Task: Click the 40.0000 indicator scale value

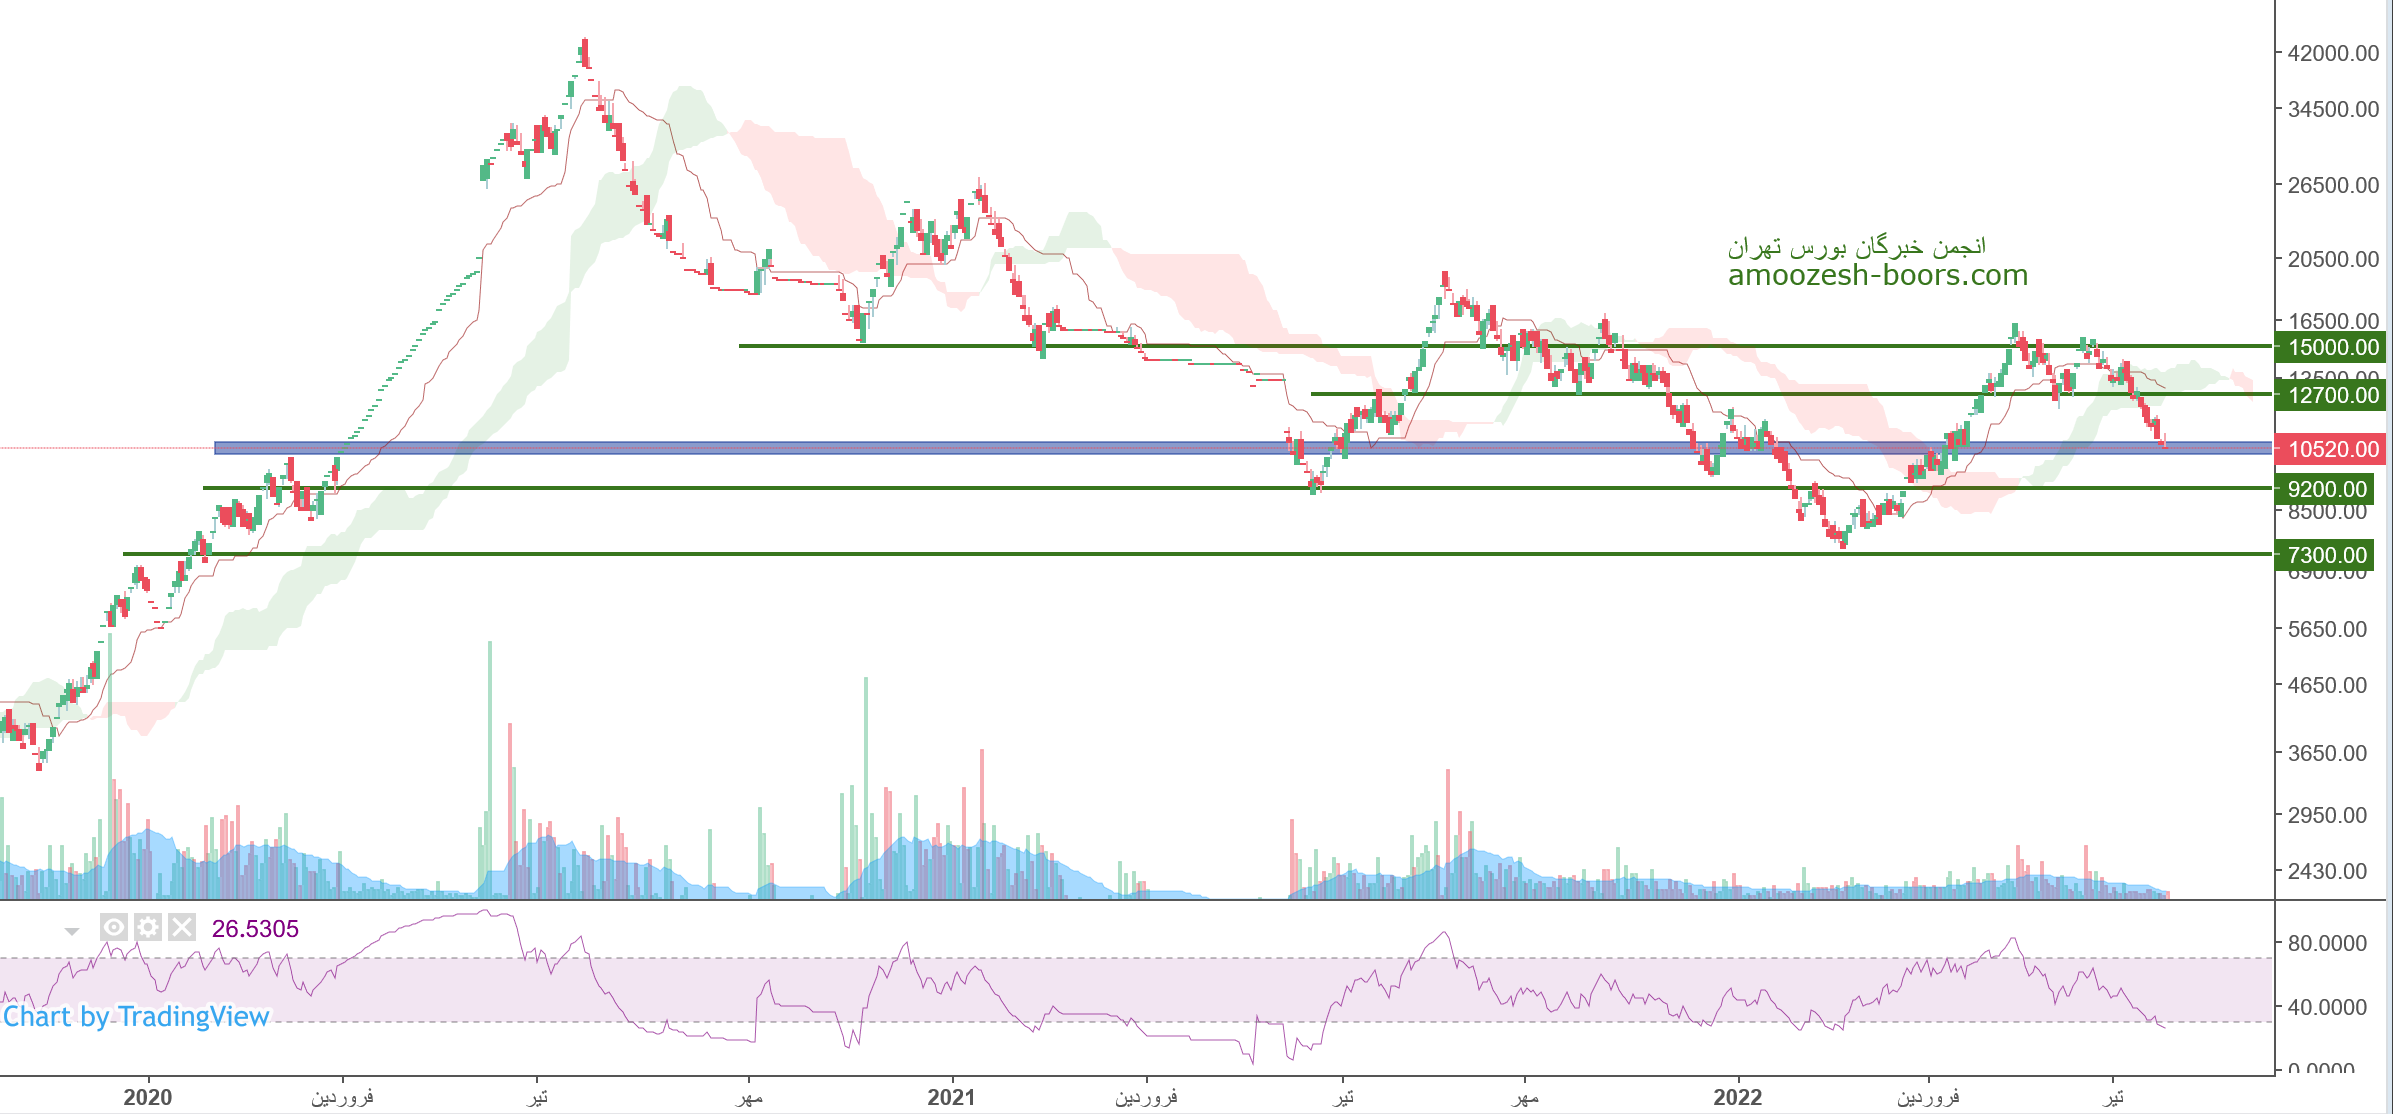Action: [2327, 1007]
